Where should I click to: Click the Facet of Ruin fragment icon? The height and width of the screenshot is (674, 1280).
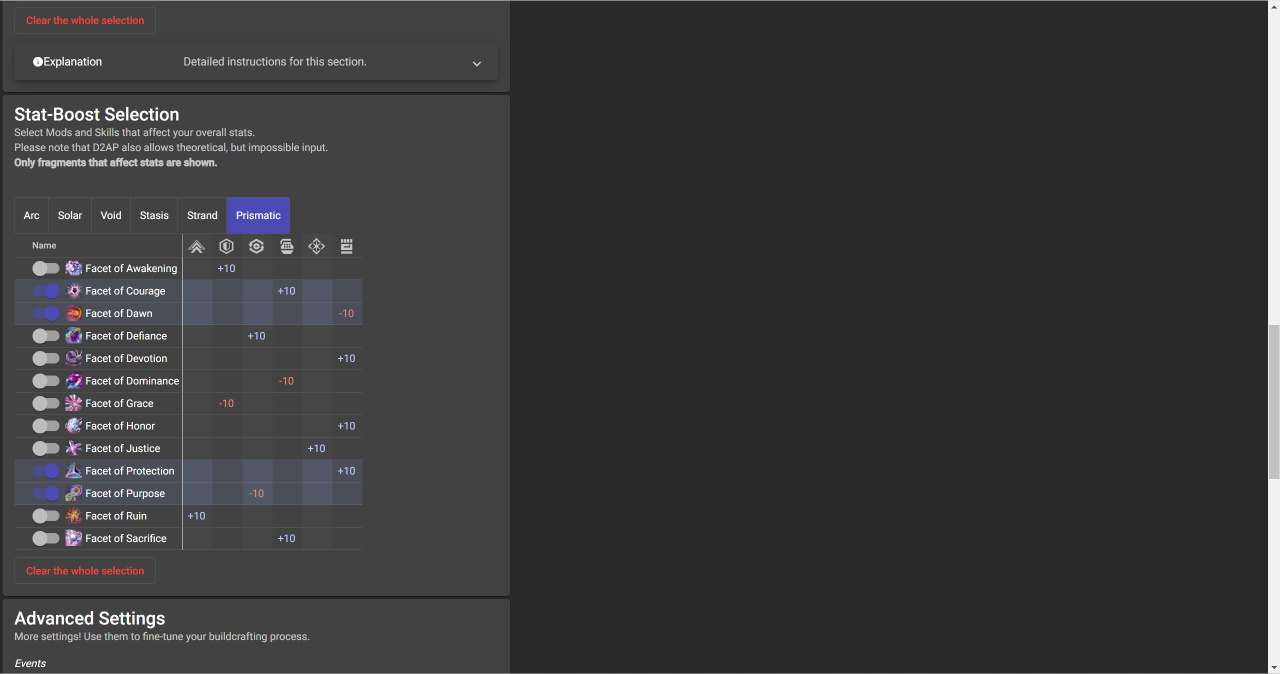tap(74, 516)
